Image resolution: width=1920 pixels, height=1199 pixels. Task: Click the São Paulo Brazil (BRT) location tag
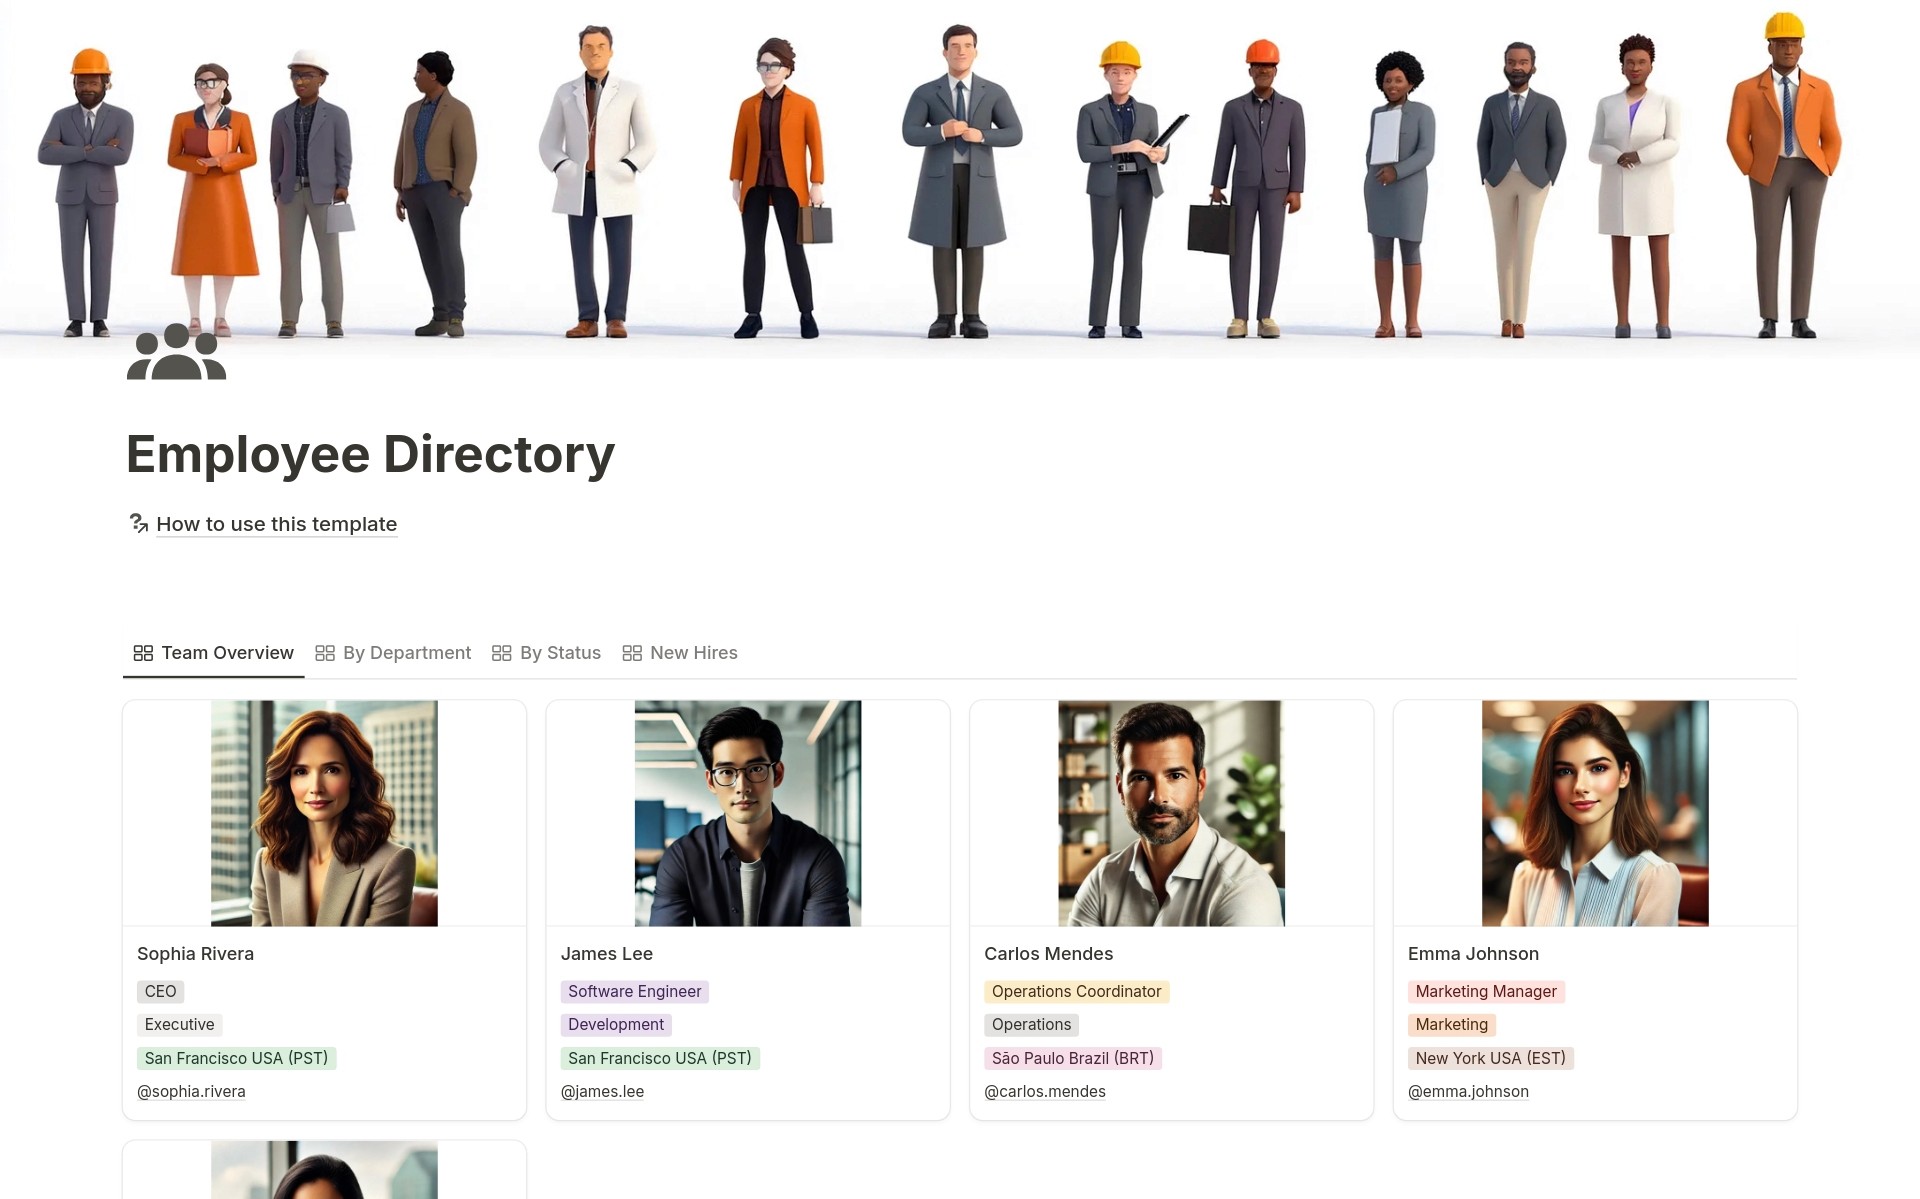(x=1073, y=1058)
